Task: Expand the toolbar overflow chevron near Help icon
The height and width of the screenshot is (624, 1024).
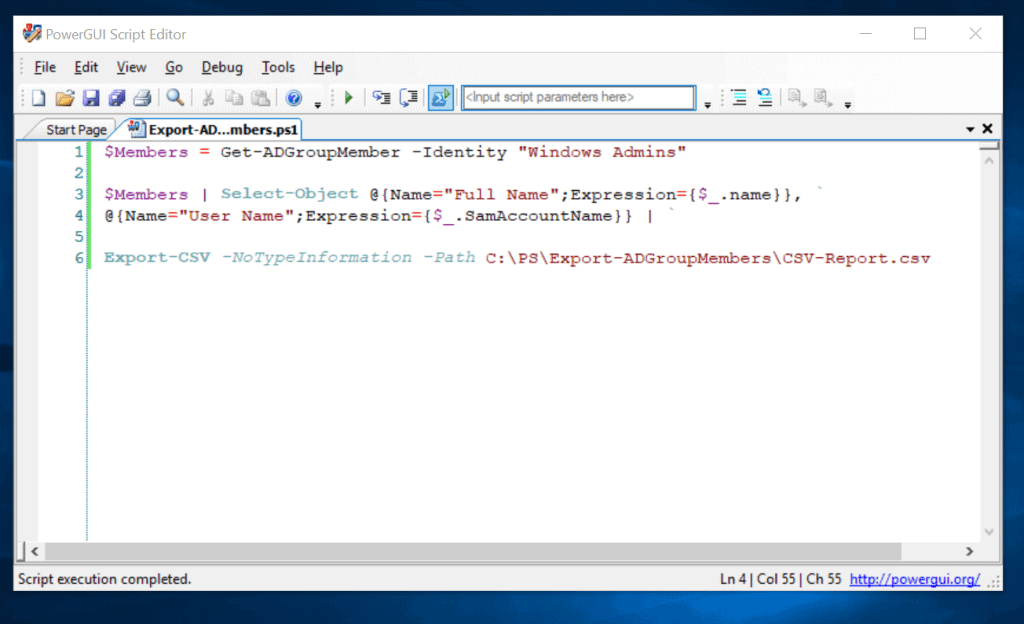Action: [x=317, y=102]
